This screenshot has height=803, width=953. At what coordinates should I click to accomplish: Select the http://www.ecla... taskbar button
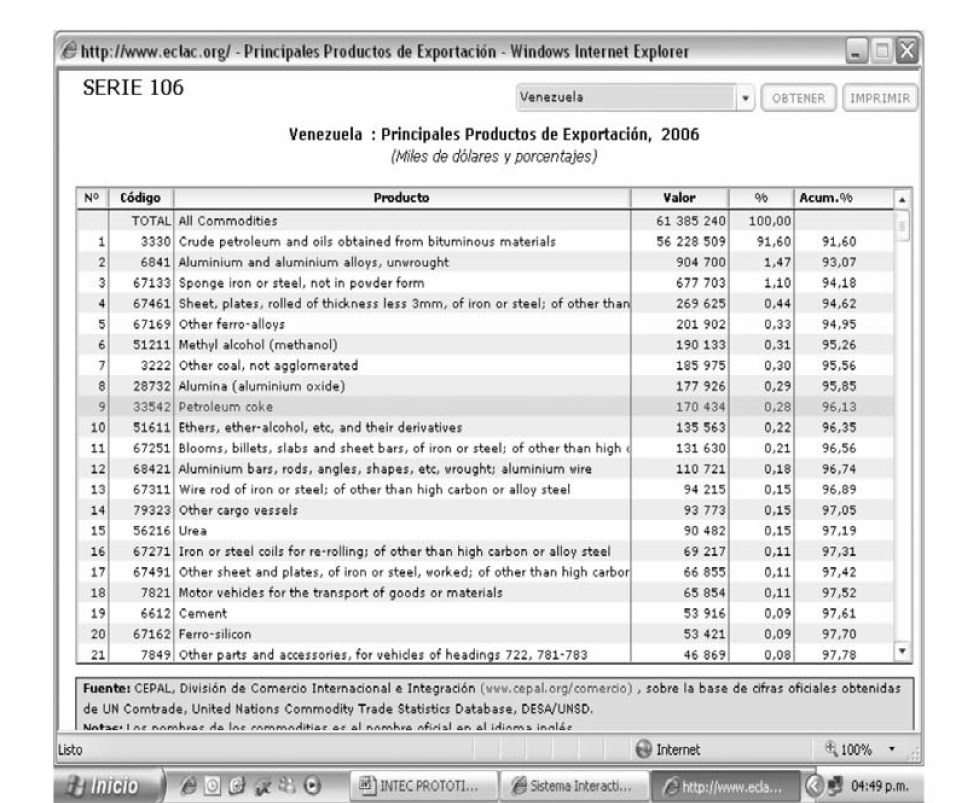coord(726,786)
